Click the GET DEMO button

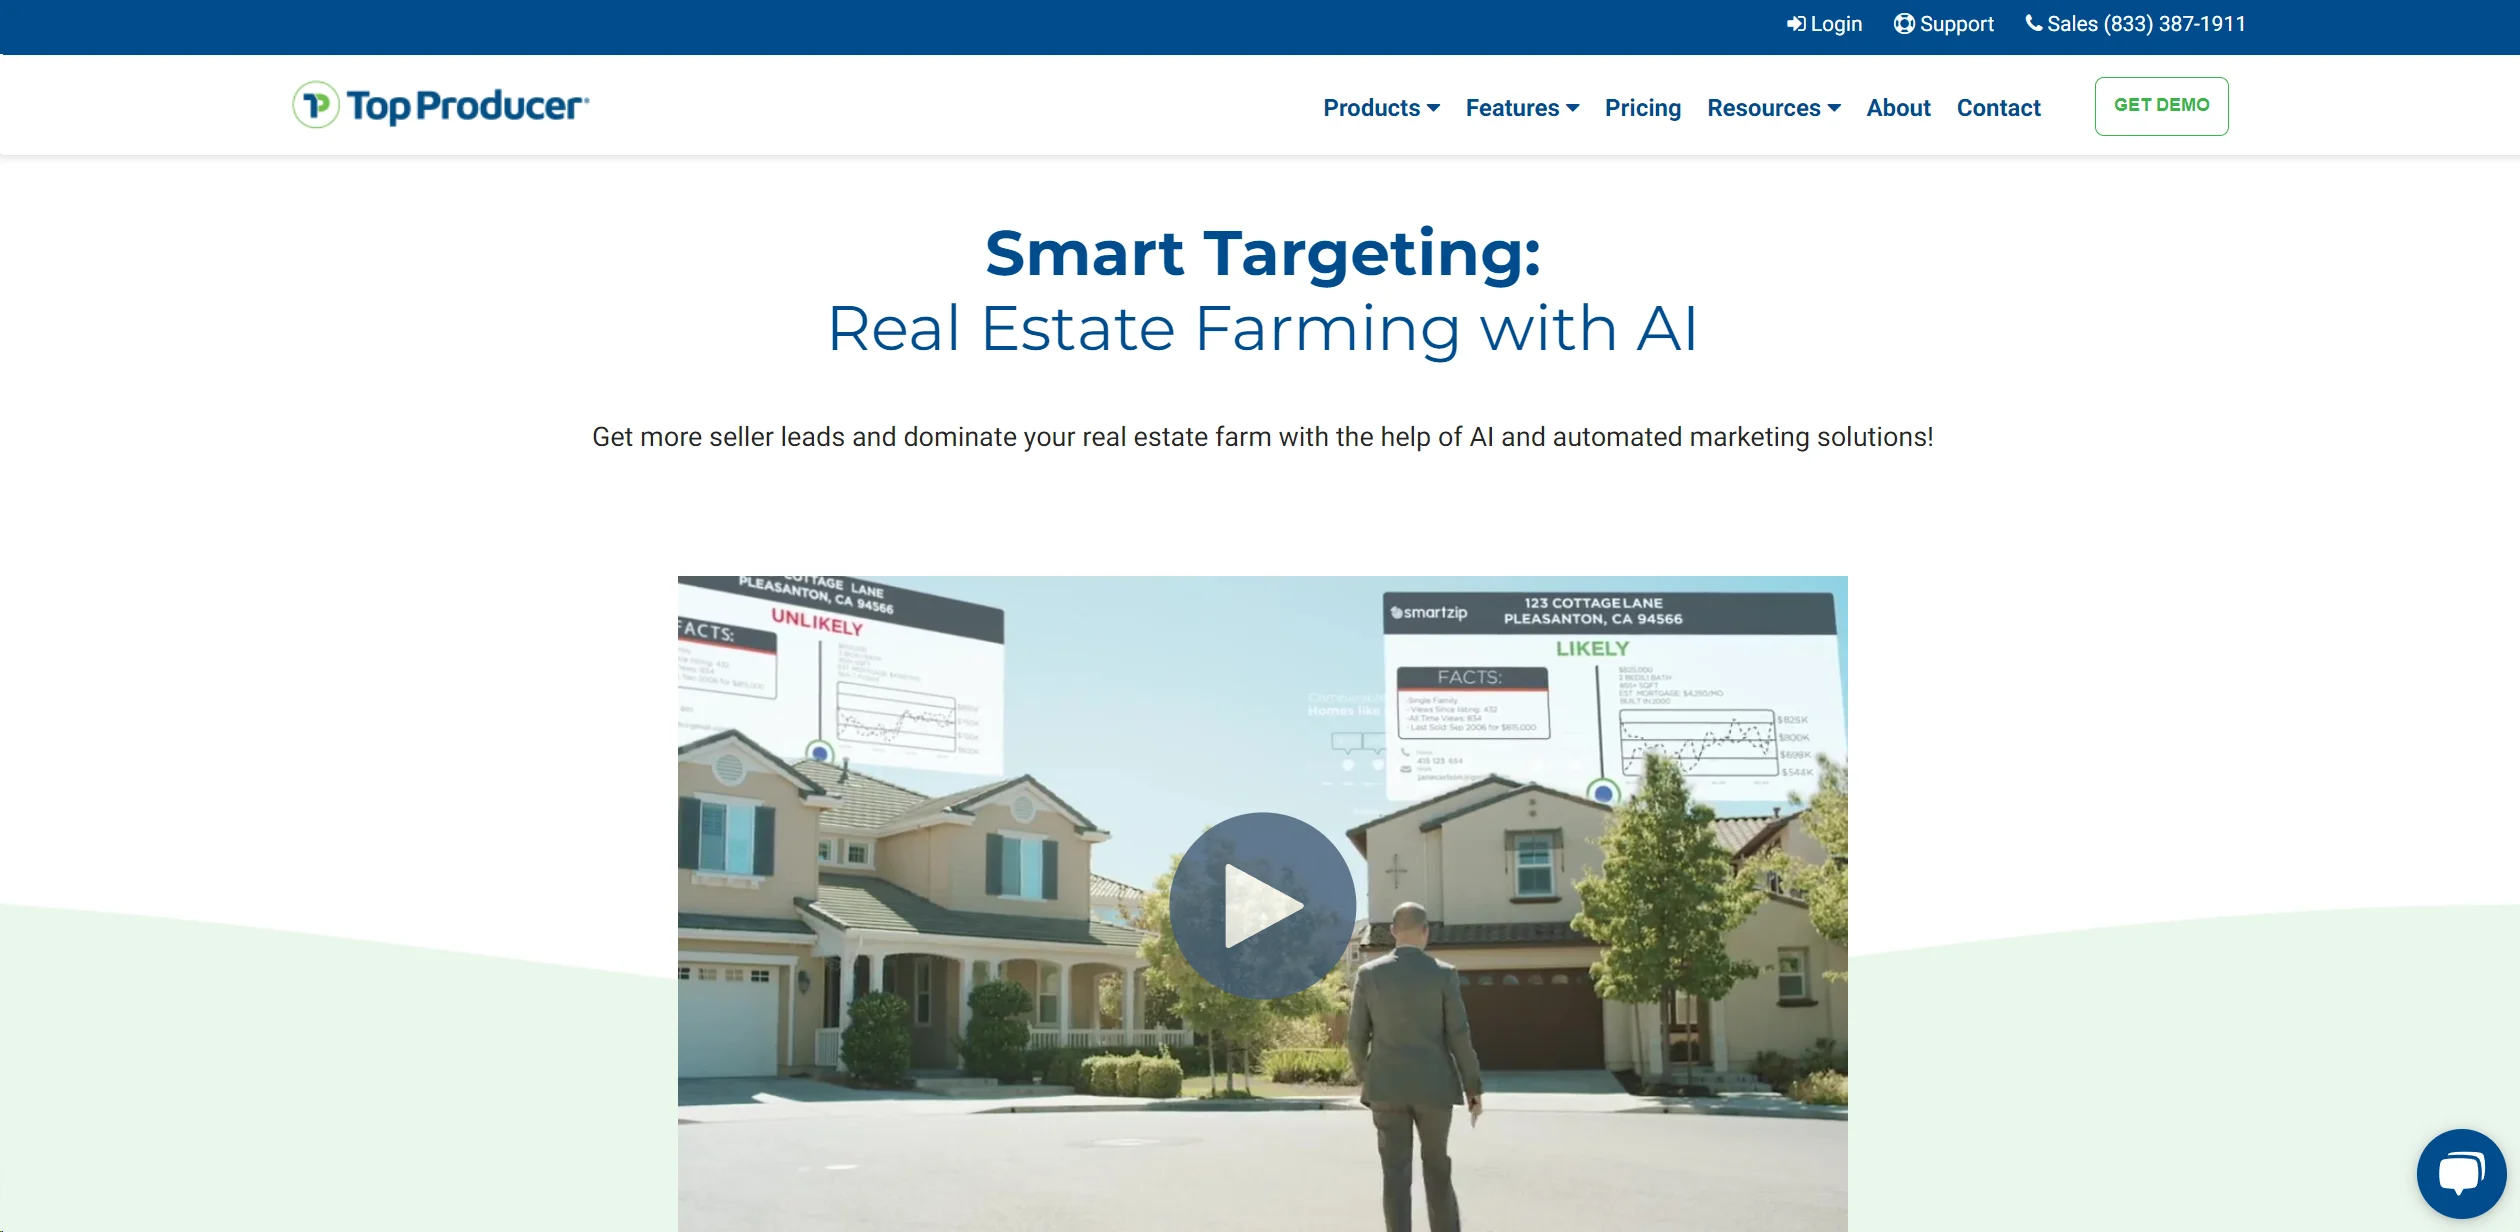2161,105
